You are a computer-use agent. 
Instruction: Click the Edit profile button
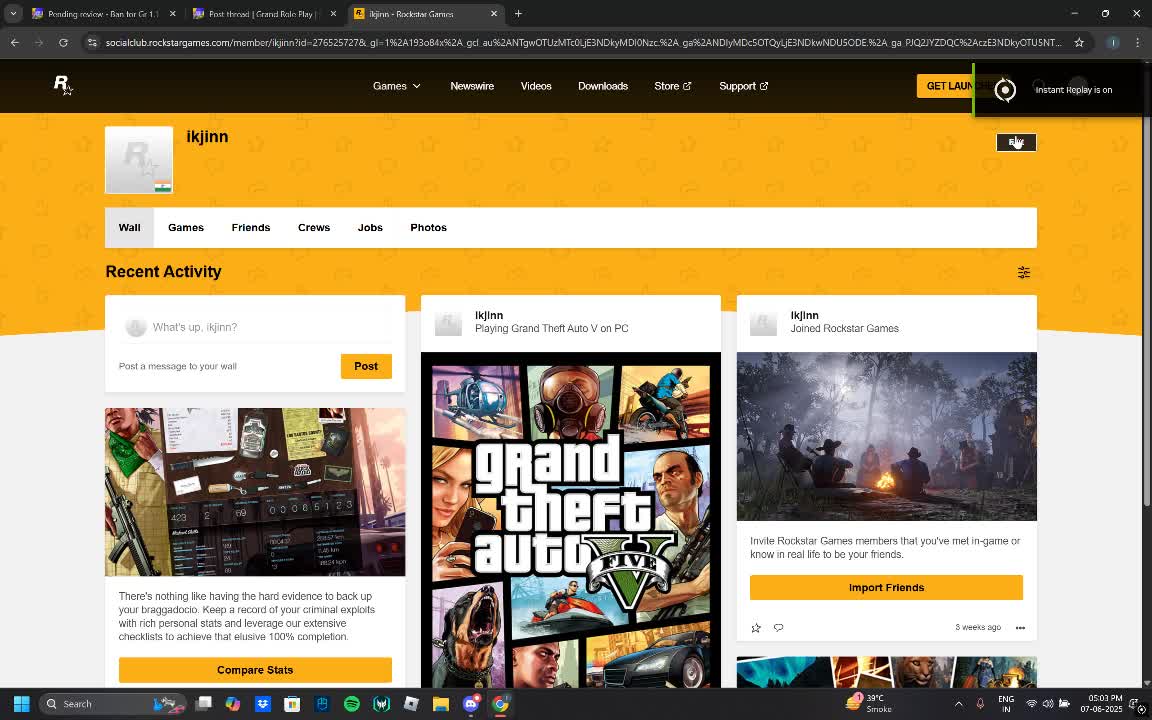click(1016, 143)
